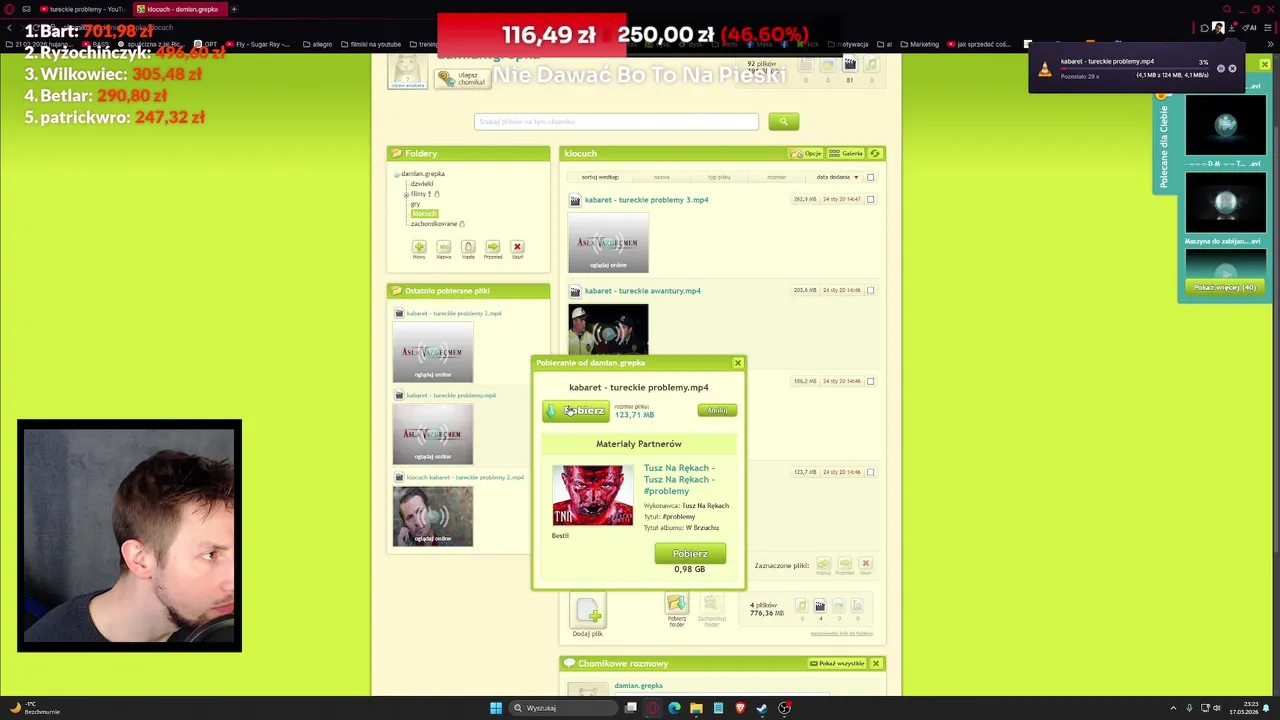1280x720 pixels.
Task: Create new folder with Nowy icon
Action: [x=419, y=247]
